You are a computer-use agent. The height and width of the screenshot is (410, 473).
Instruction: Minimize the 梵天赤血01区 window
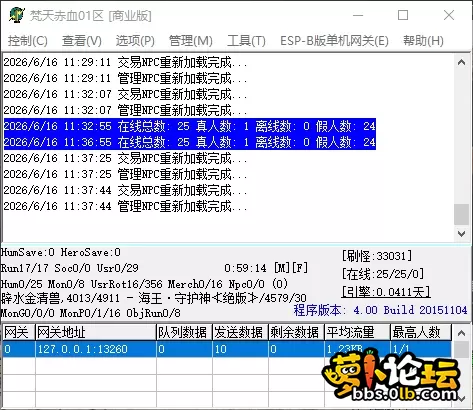coord(358,15)
